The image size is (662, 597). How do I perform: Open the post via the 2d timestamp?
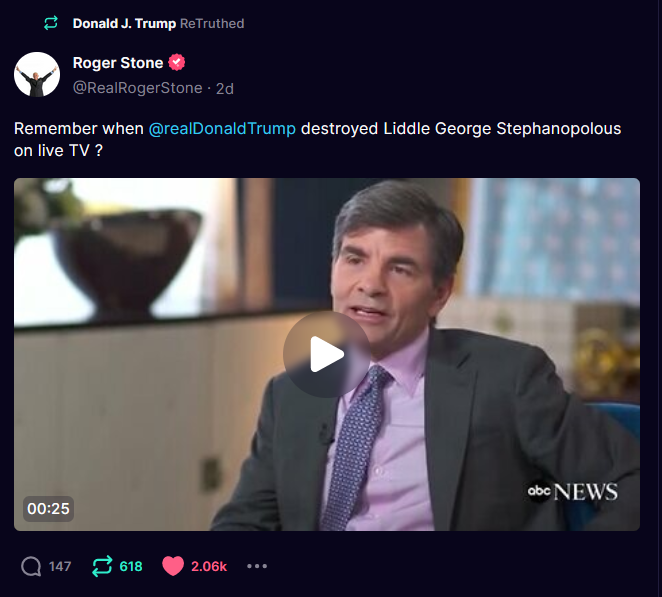point(225,88)
